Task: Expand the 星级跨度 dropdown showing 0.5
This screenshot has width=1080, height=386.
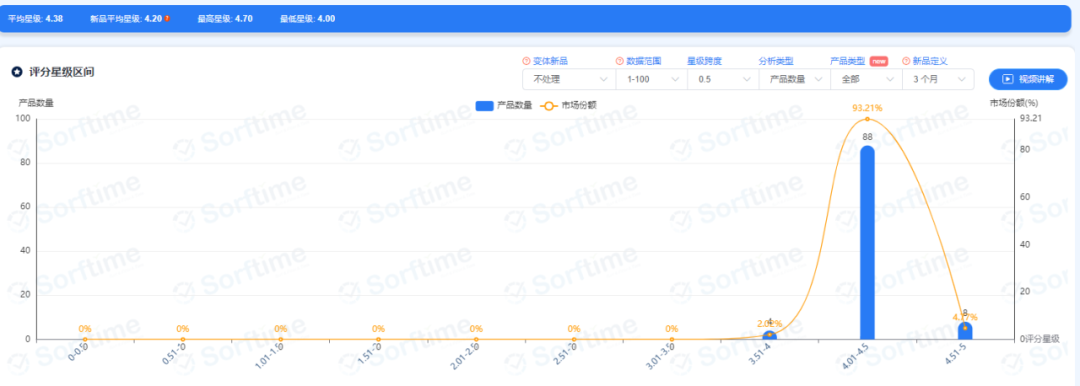Action: (x=723, y=79)
